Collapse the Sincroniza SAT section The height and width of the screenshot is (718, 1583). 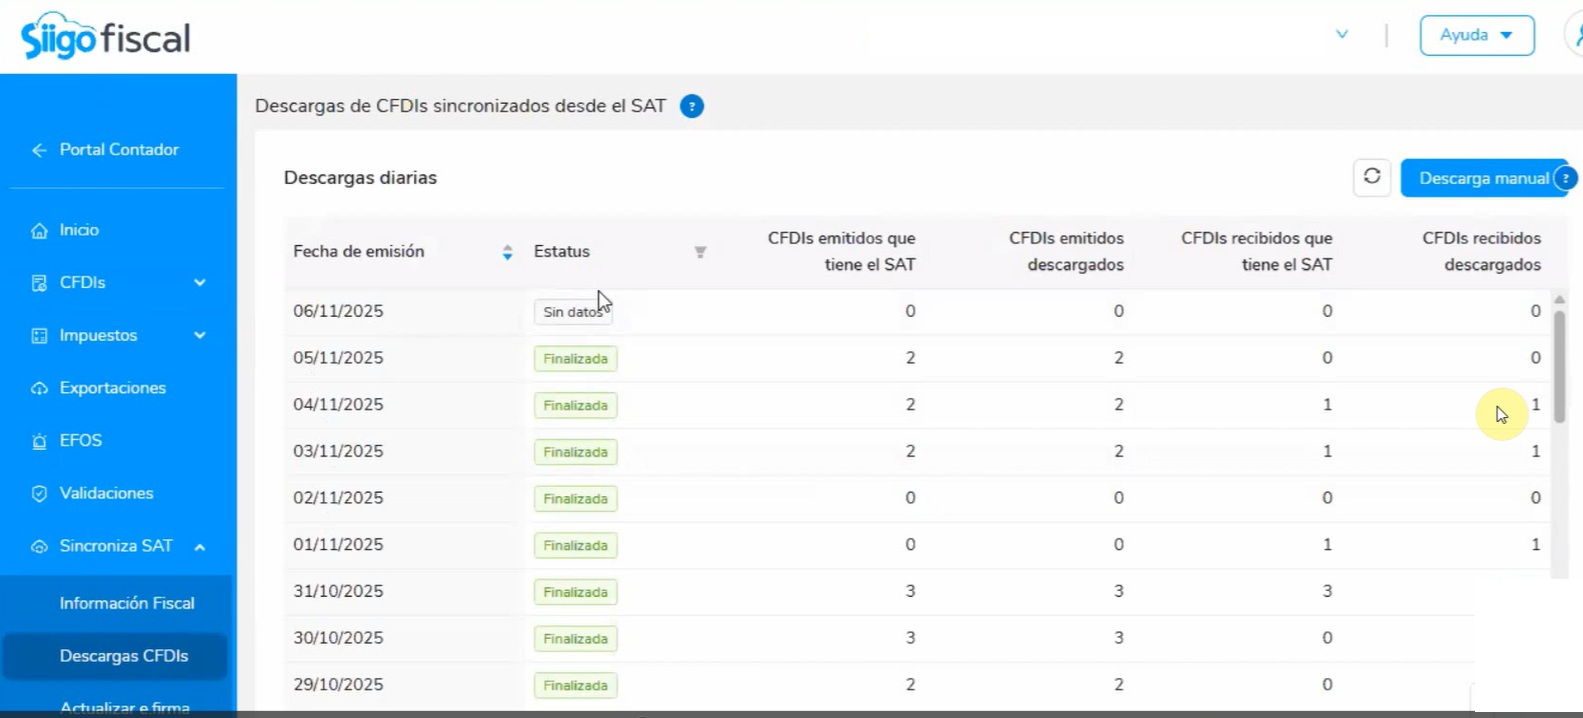tap(200, 547)
